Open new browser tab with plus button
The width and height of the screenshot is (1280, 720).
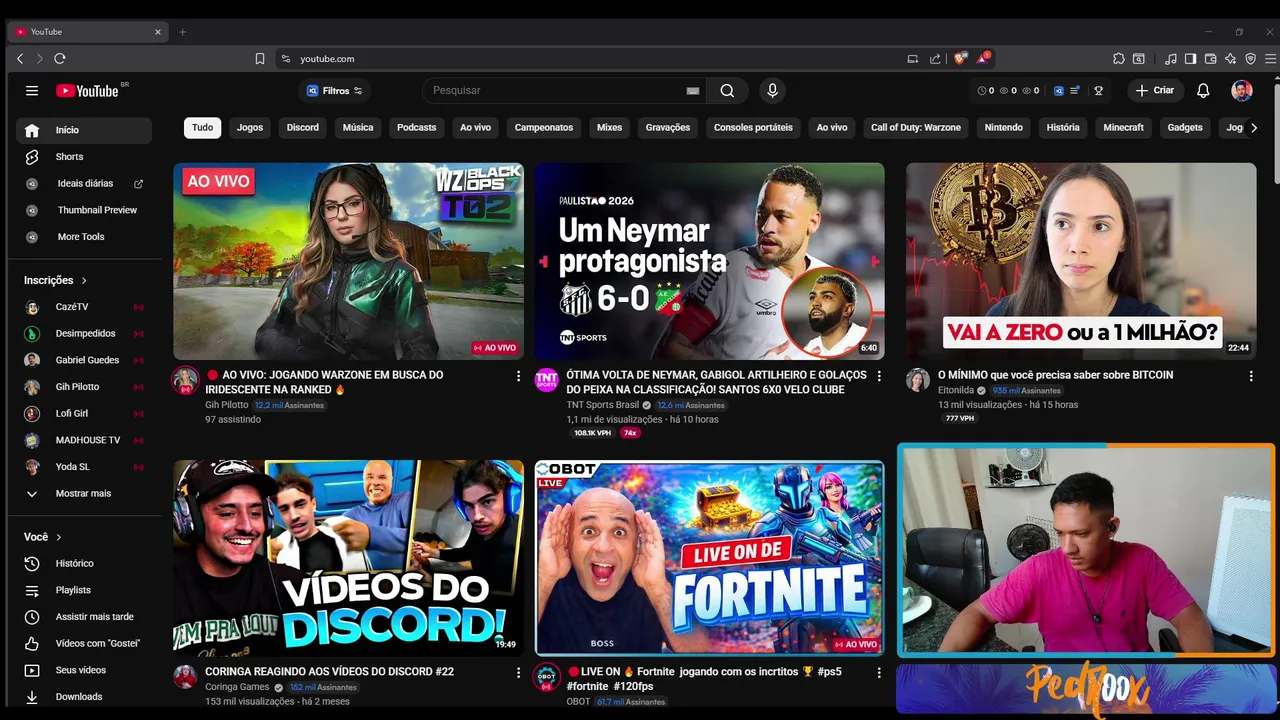pyautogui.click(x=182, y=32)
